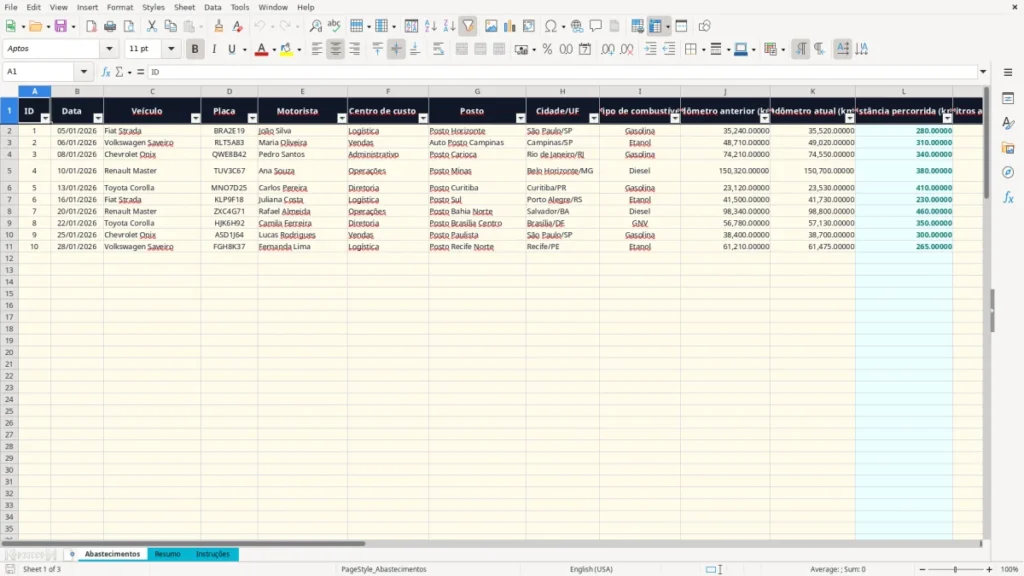Screen dimensions: 1024x576
Task: Increase indent
Action: [650, 49]
